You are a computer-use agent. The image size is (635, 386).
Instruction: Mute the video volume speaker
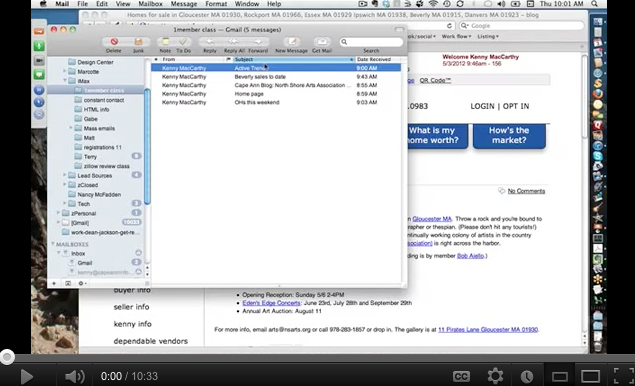pos(75,377)
